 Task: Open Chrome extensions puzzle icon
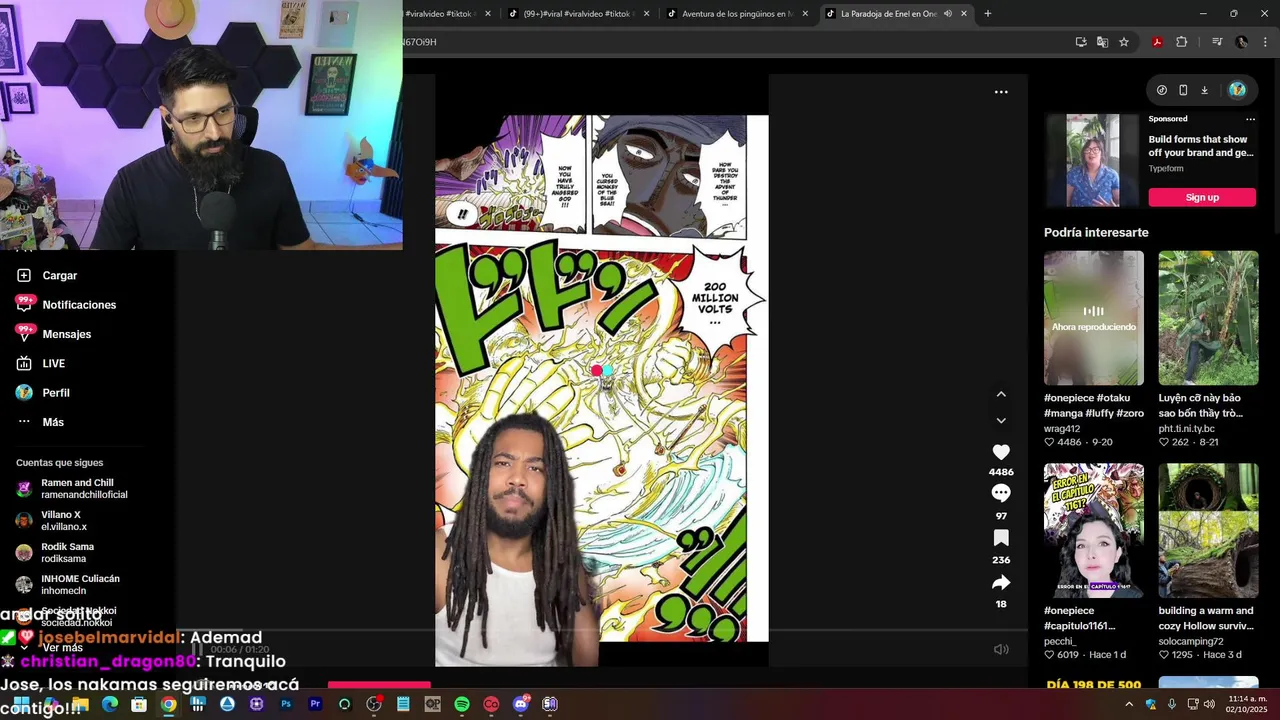(1182, 42)
